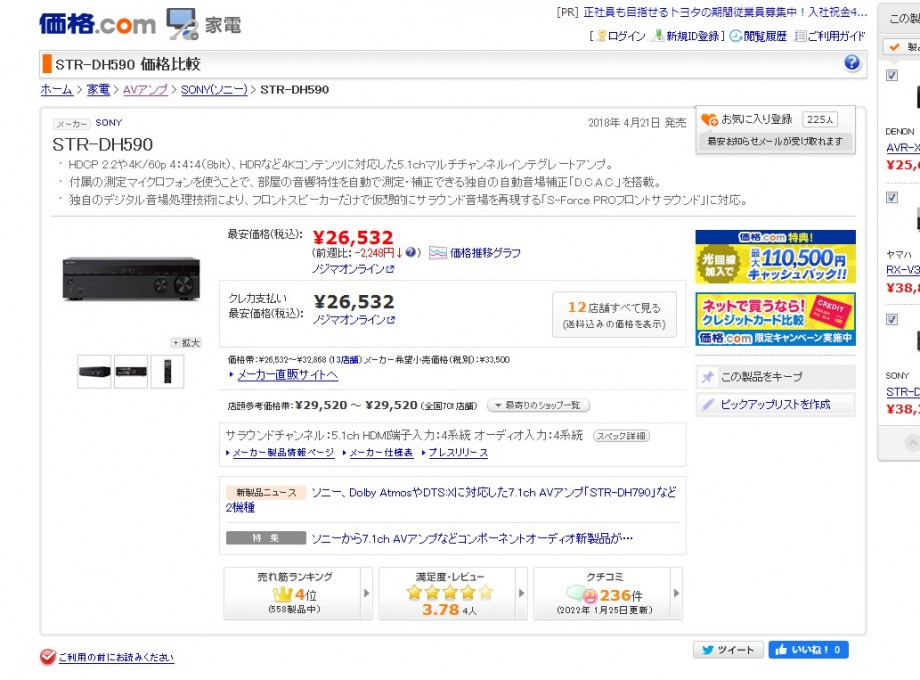
Task: Click arrow beside クチコミ panel
Action: pyautogui.click(x=677, y=593)
